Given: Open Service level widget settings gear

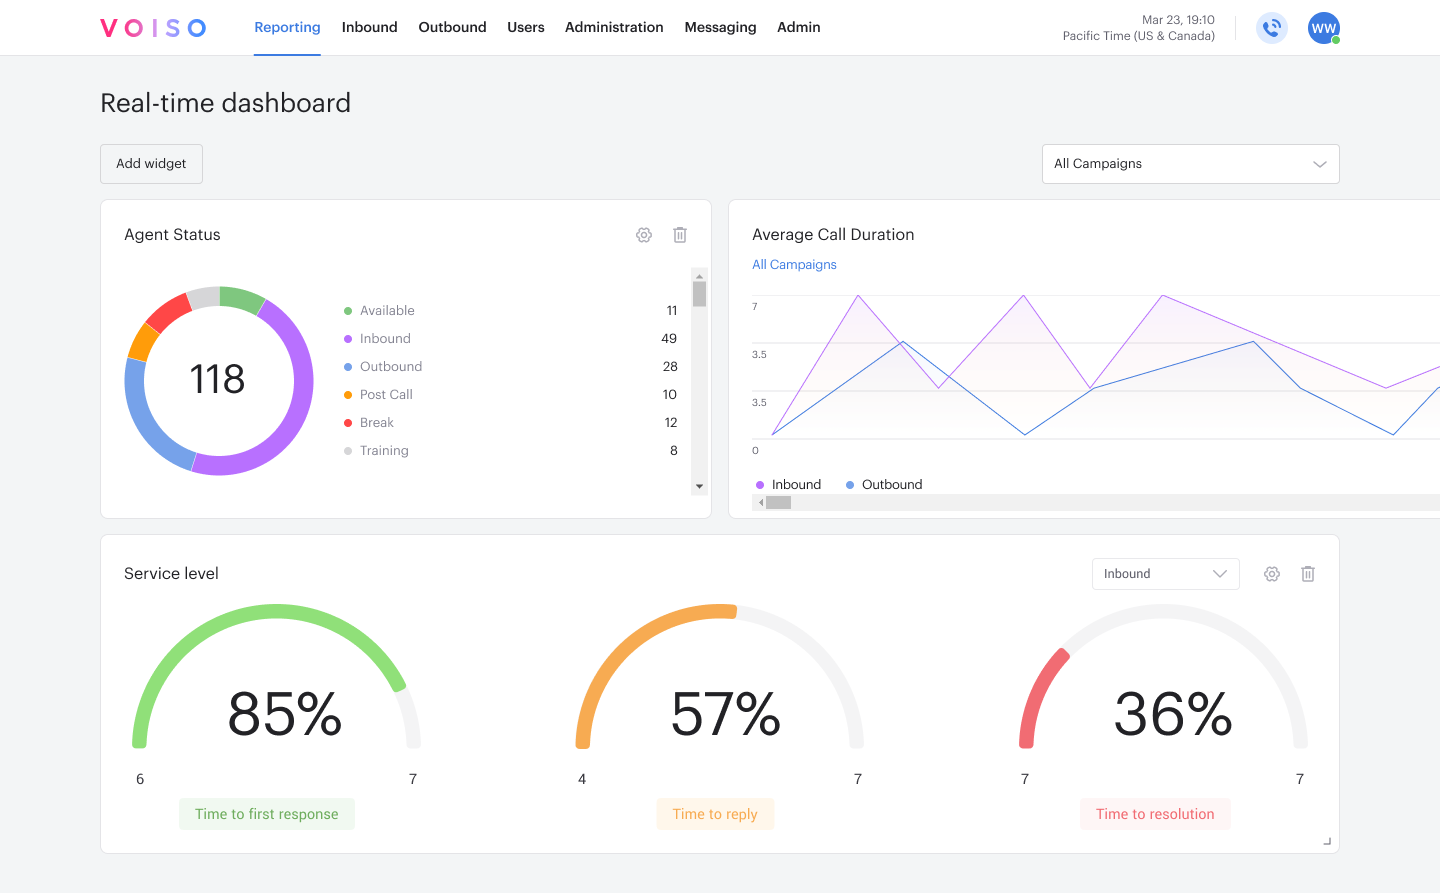Looking at the screenshot, I should coord(1272,574).
